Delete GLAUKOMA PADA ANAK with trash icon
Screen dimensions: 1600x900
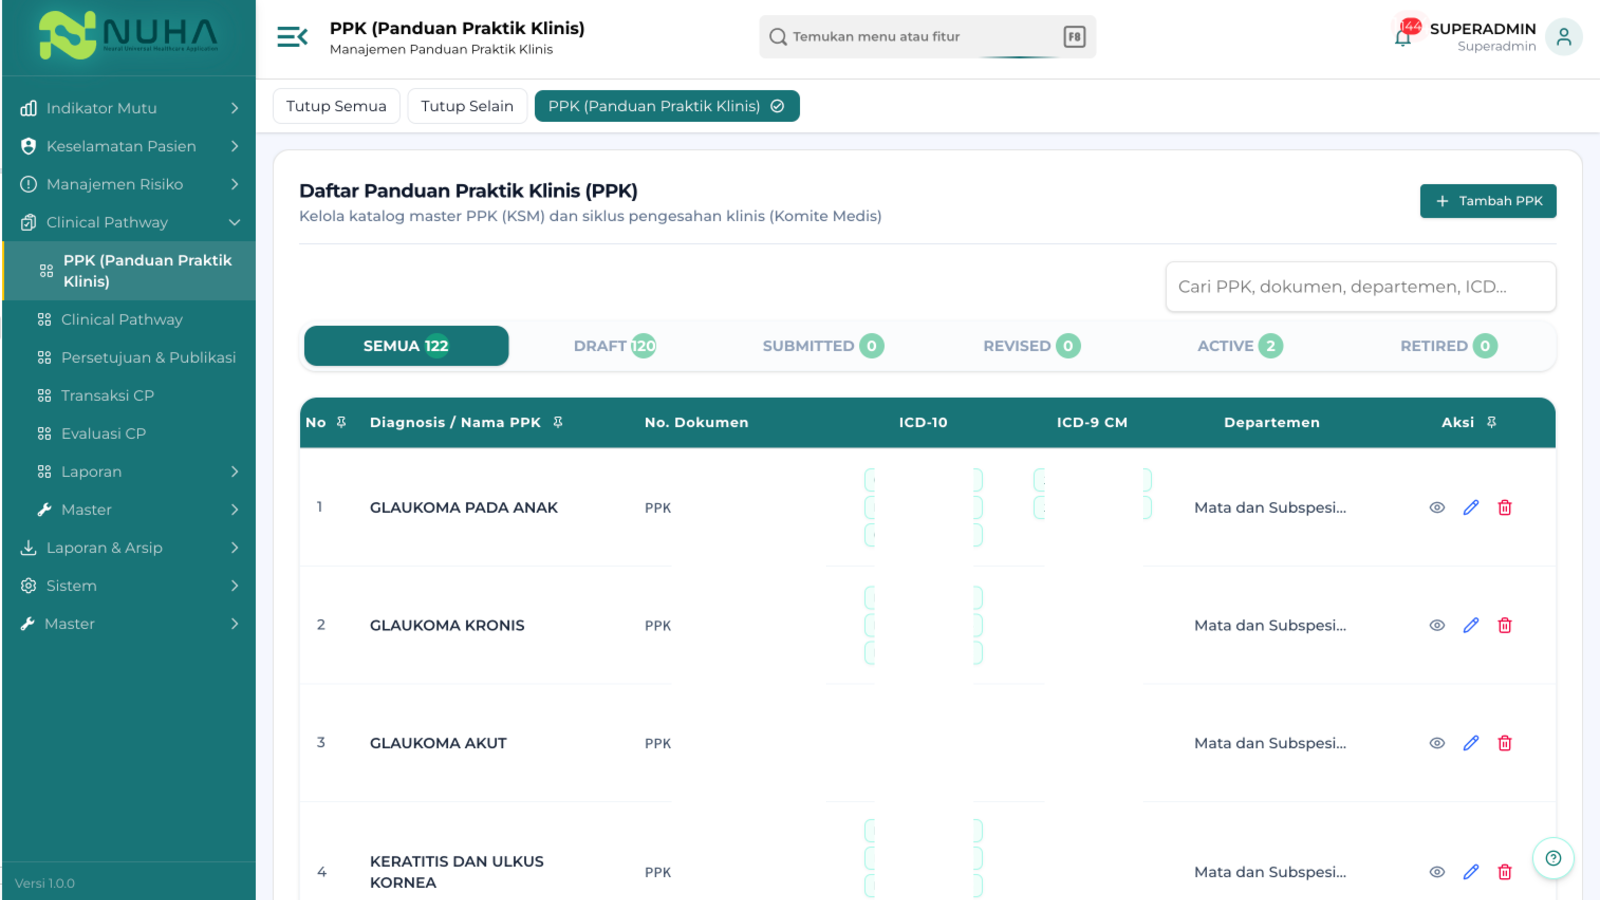click(1505, 507)
